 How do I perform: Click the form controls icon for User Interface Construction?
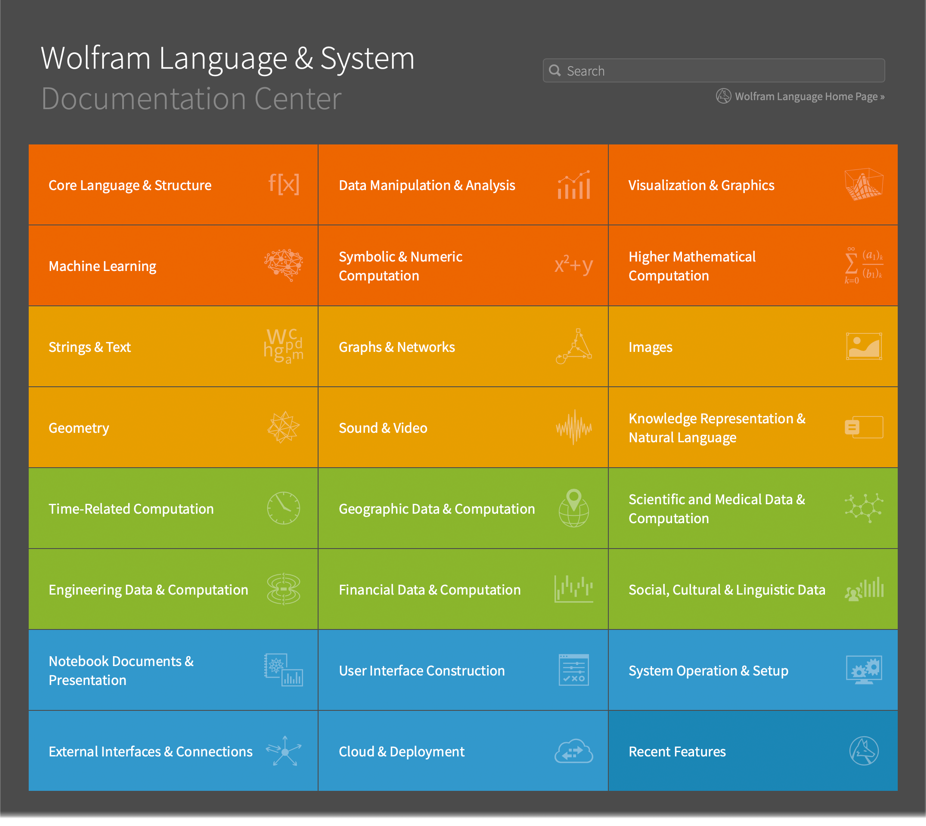tap(574, 670)
